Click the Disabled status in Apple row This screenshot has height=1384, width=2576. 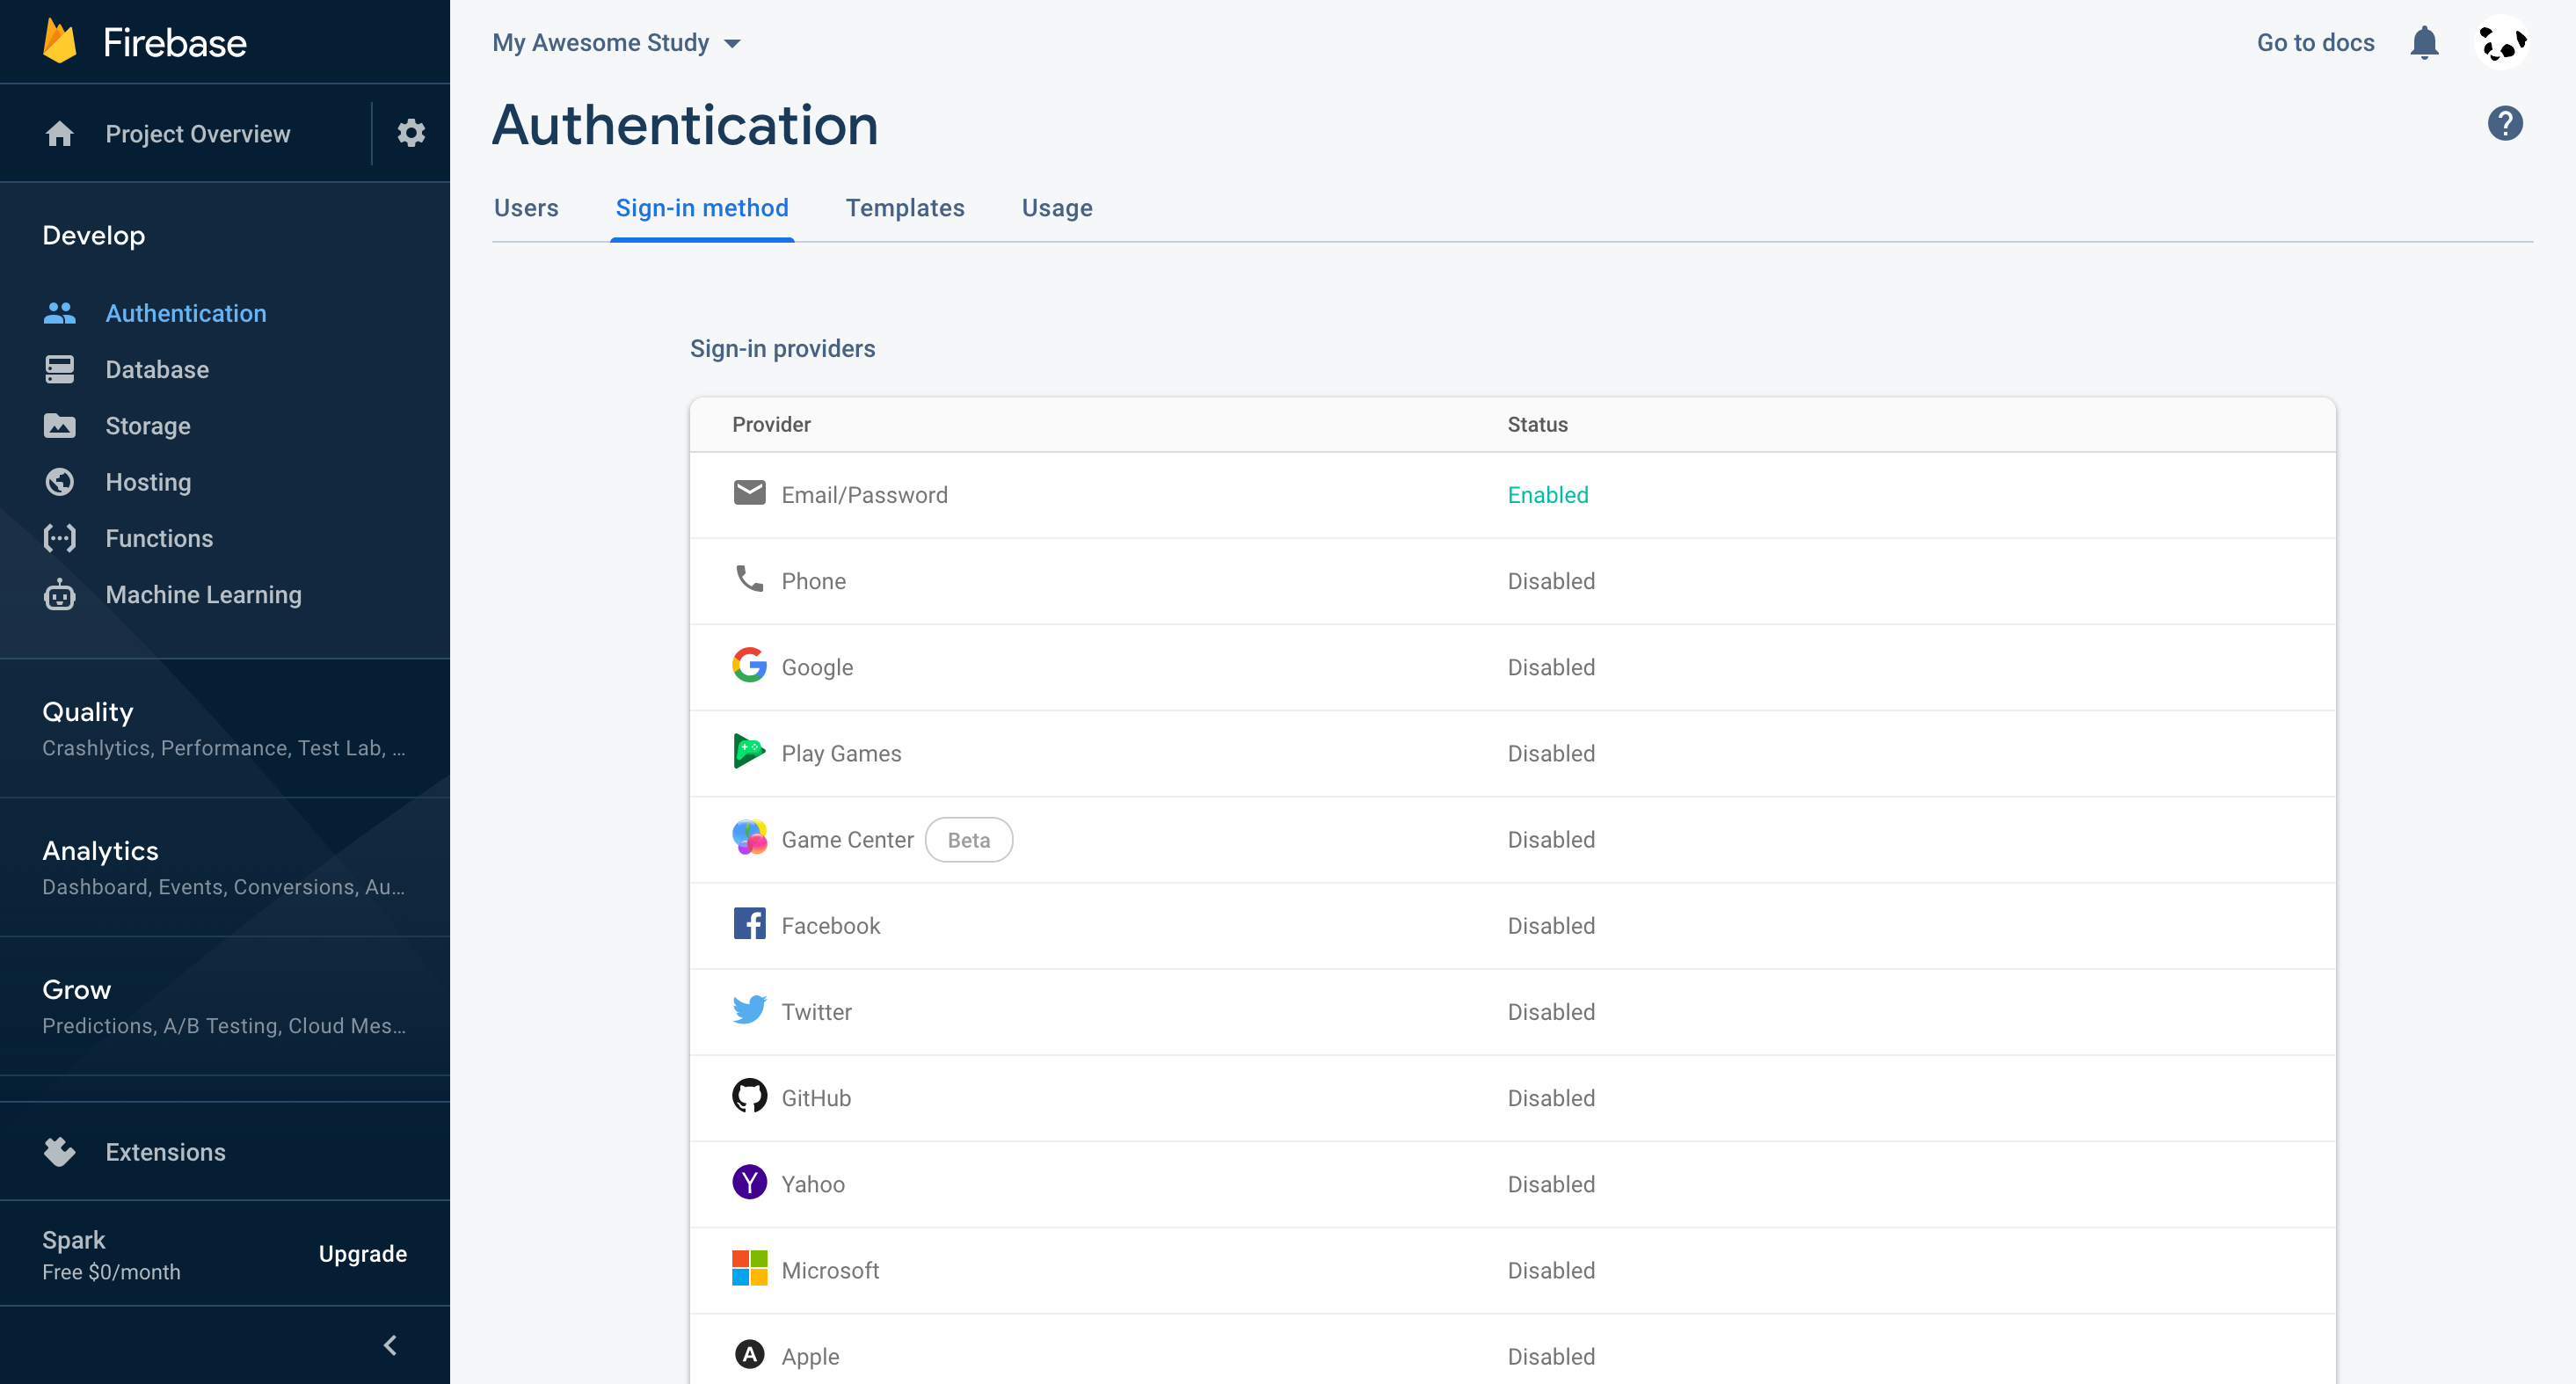pyautogui.click(x=1551, y=1356)
